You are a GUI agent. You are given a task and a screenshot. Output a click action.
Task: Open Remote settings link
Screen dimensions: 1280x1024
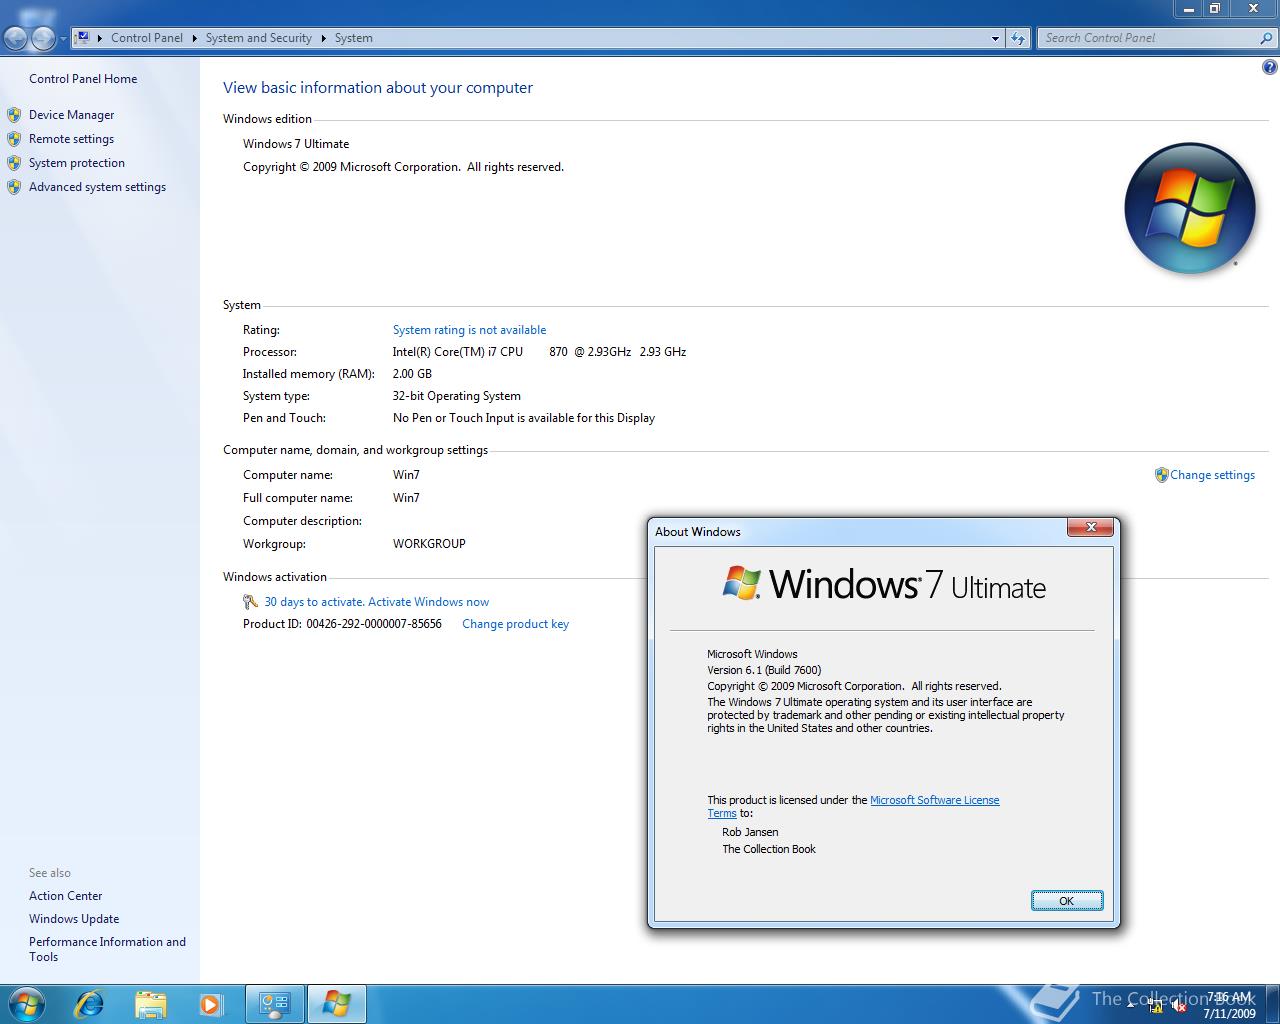coord(71,139)
